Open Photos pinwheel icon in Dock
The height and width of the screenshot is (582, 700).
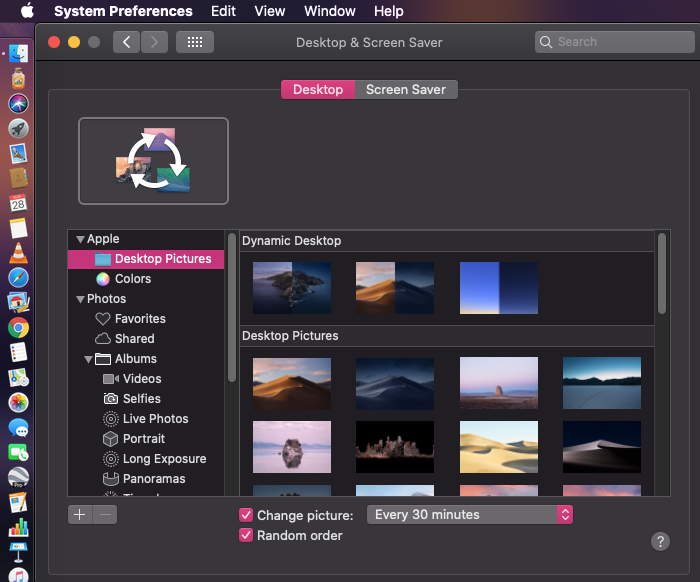(x=18, y=403)
